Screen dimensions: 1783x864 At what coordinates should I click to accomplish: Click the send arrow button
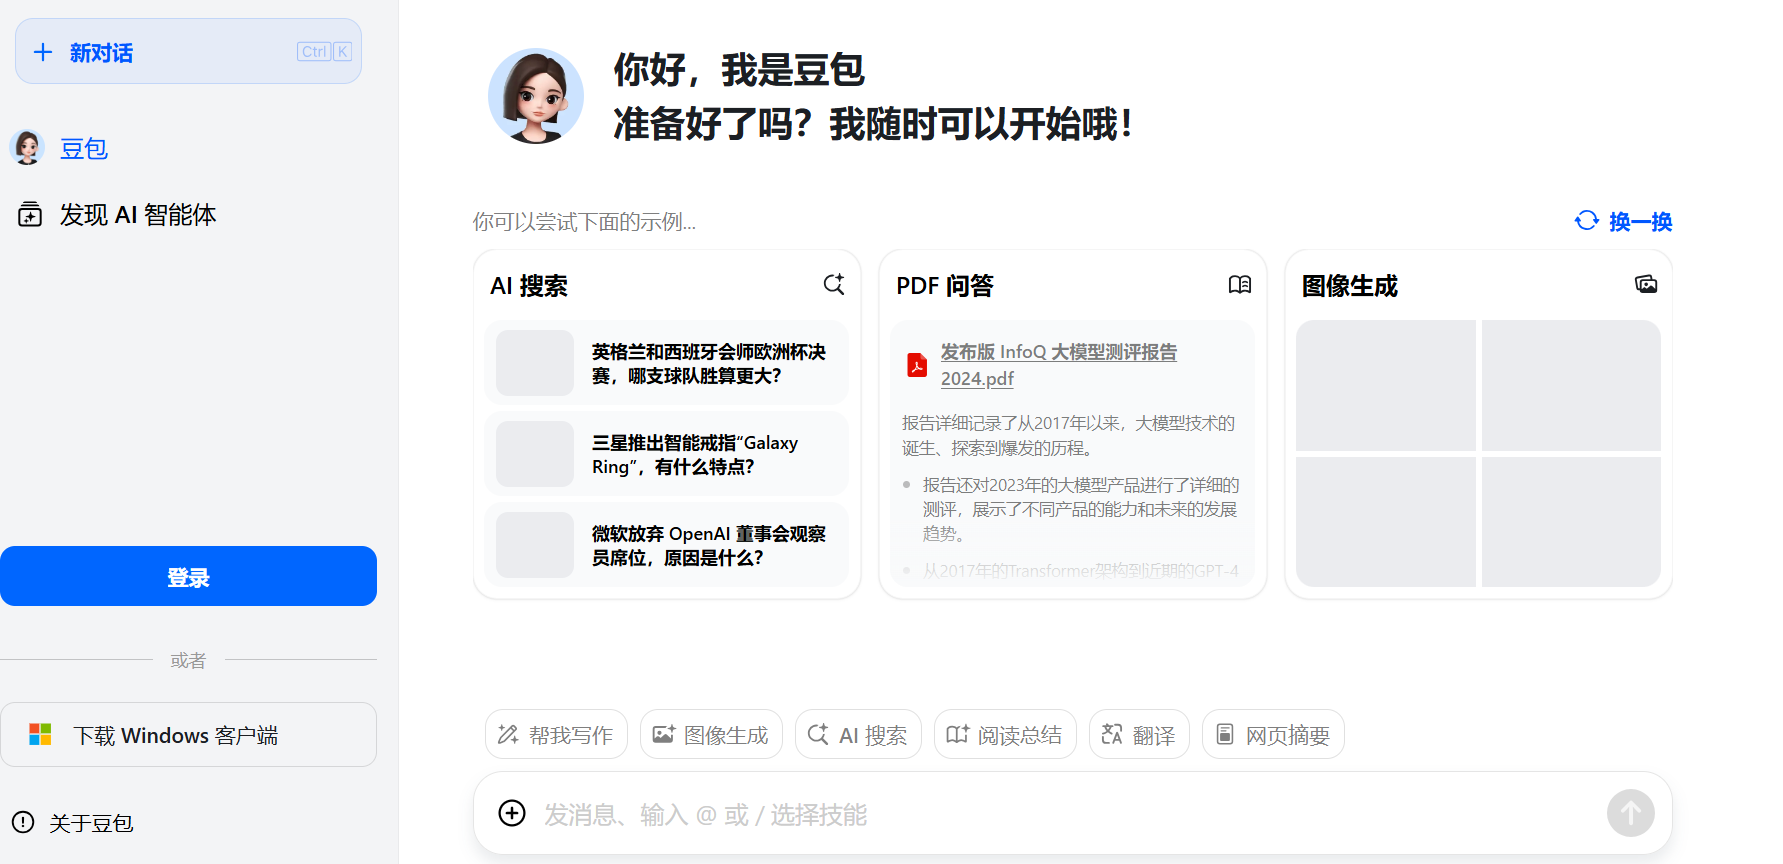point(1631,813)
